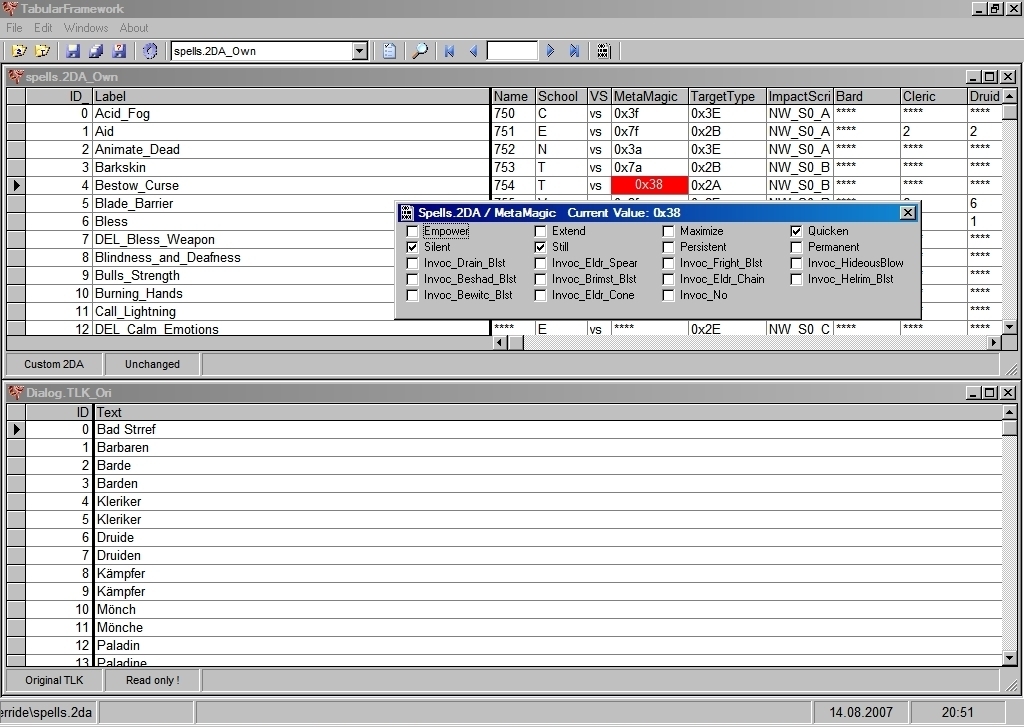Click the Original TLK status button

point(54,680)
